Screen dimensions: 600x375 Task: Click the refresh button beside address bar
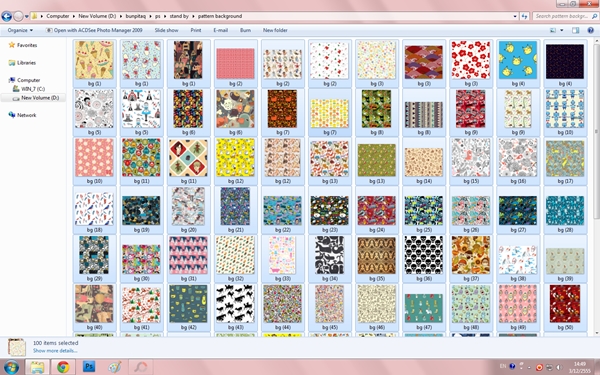[524, 16]
